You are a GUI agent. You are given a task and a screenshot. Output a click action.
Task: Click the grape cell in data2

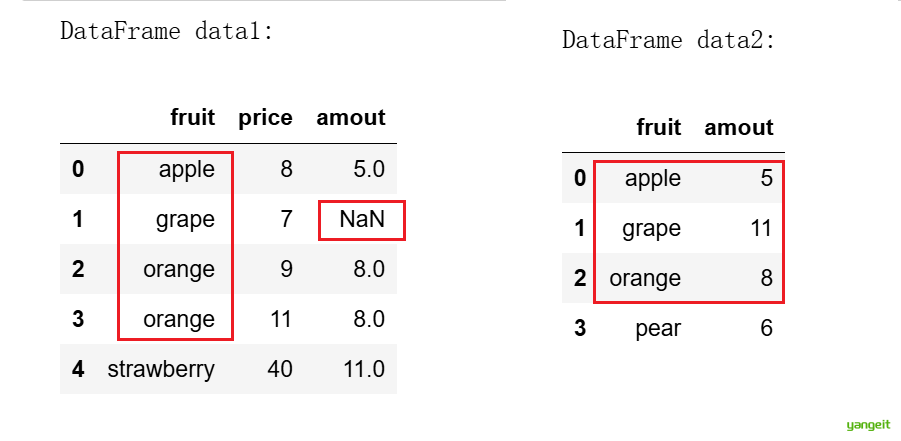coord(651,228)
